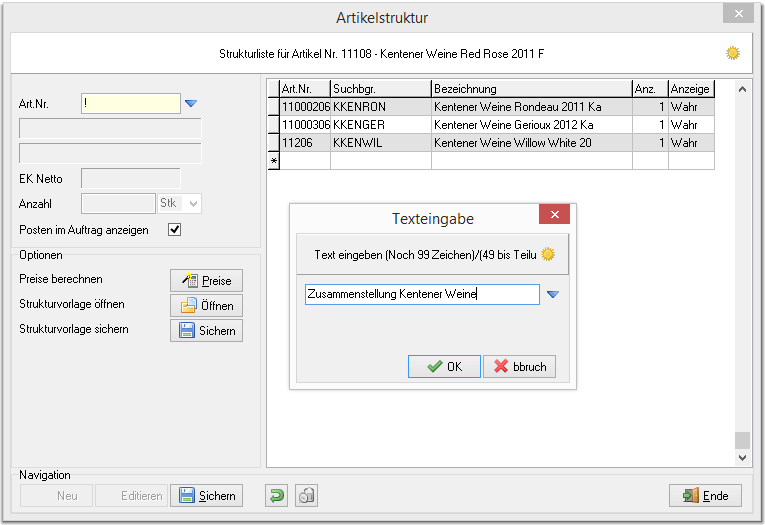765x525 pixels.
Task: Click the row selector of KKENRON row
Action: point(274,107)
